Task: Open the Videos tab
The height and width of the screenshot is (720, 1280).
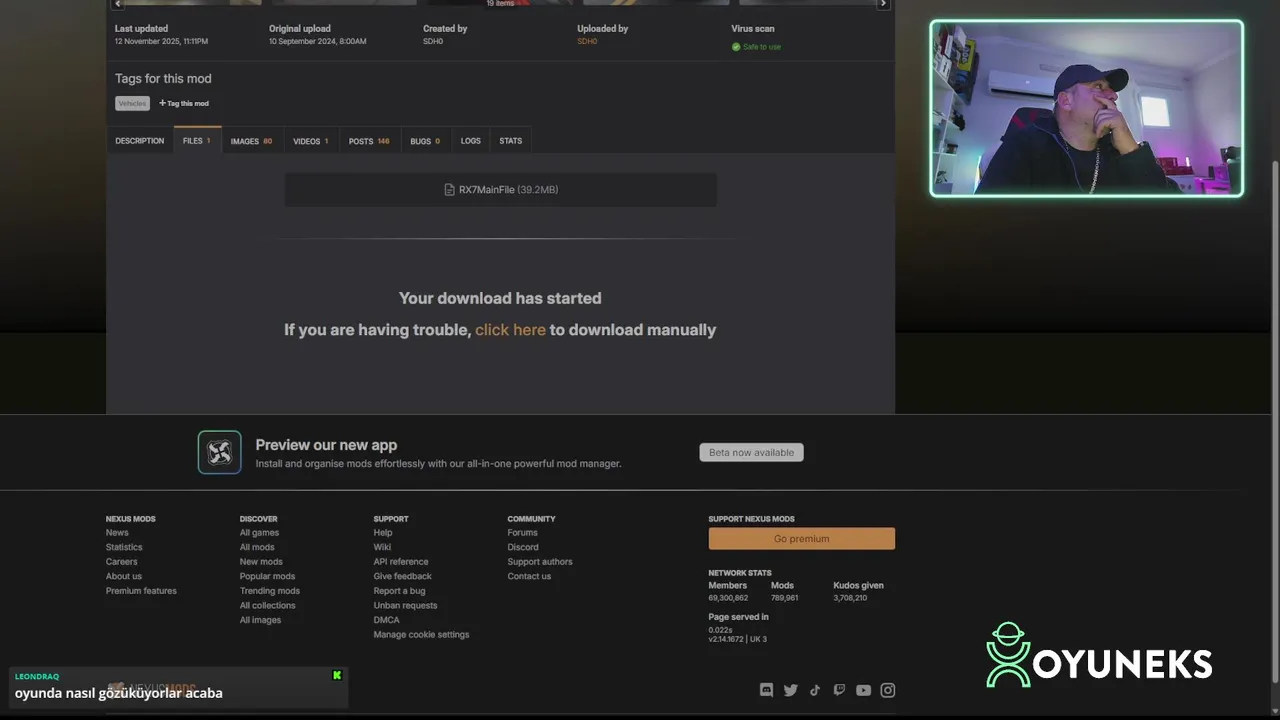Action: coord(311,141)
